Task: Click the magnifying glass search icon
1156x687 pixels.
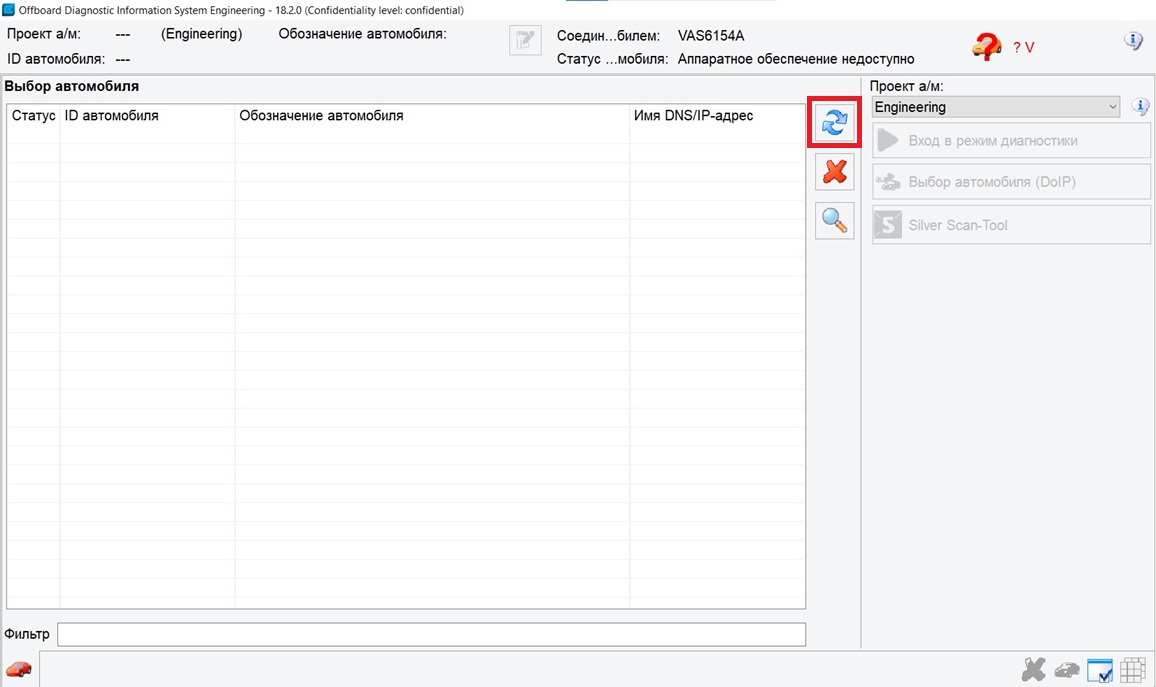Action: pyautogui.click(x=834, y=221)
